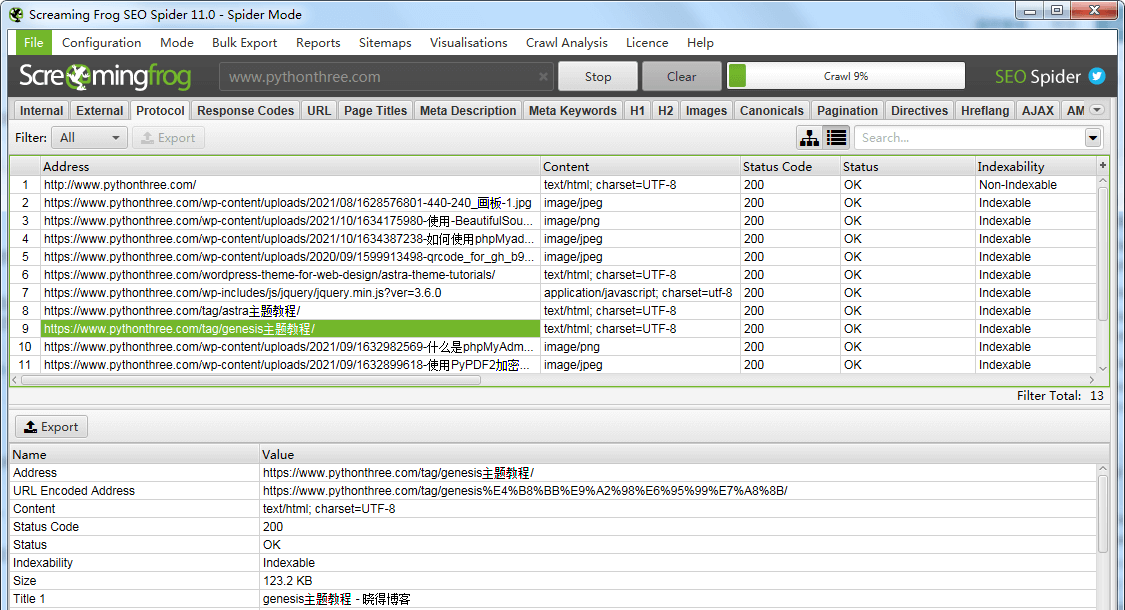Click application/javascript content cell
Screen dimensions: 1125x610
click(638, 293)
